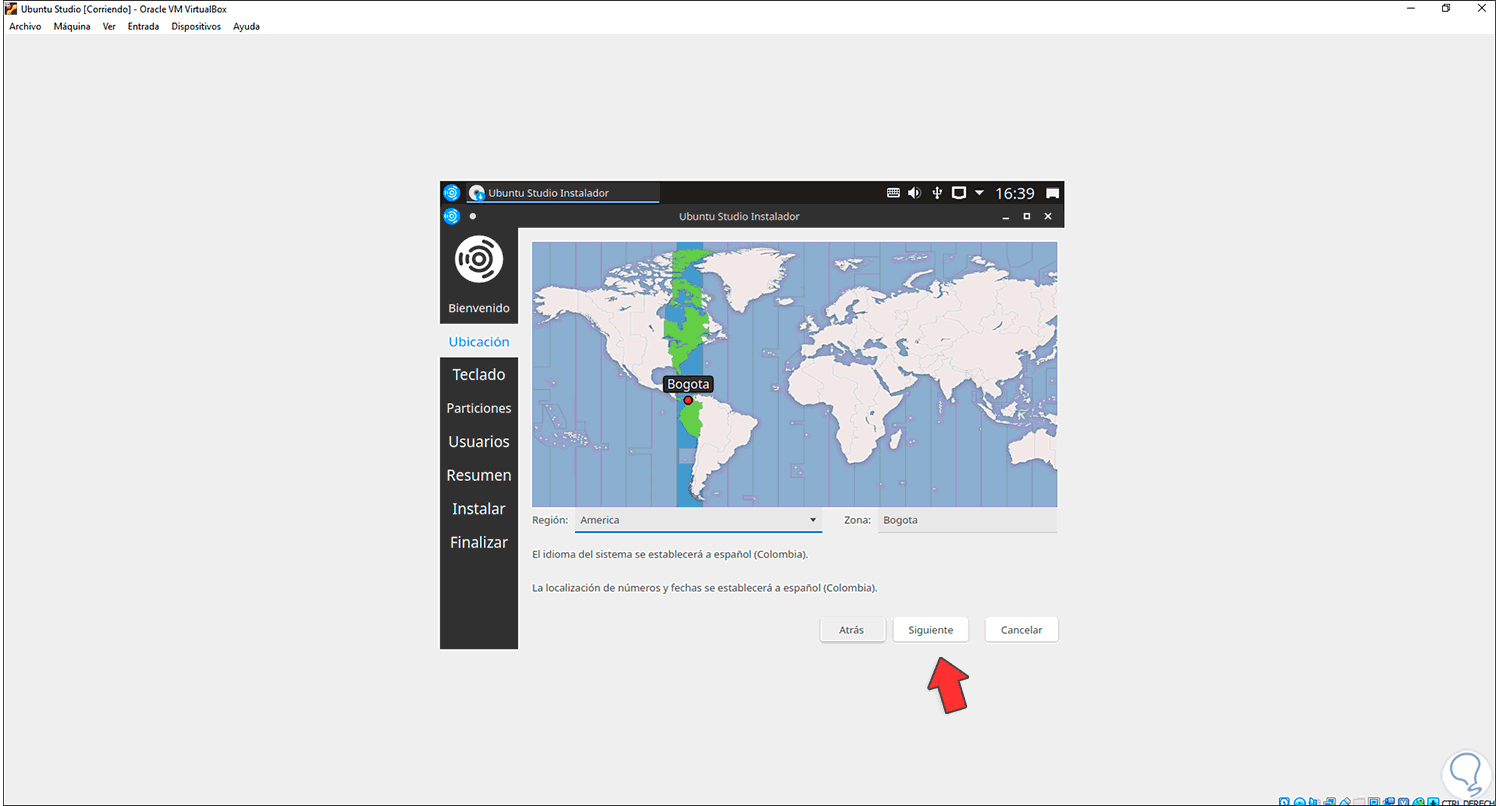
Task: Minimize the Ubuntu Studio Instalador window
Action: [1004, 216]
